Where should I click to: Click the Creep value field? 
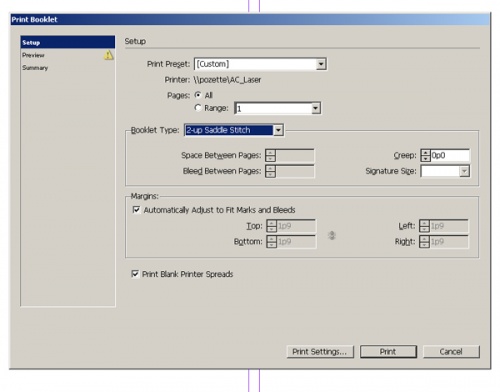(x=450, y=155)
